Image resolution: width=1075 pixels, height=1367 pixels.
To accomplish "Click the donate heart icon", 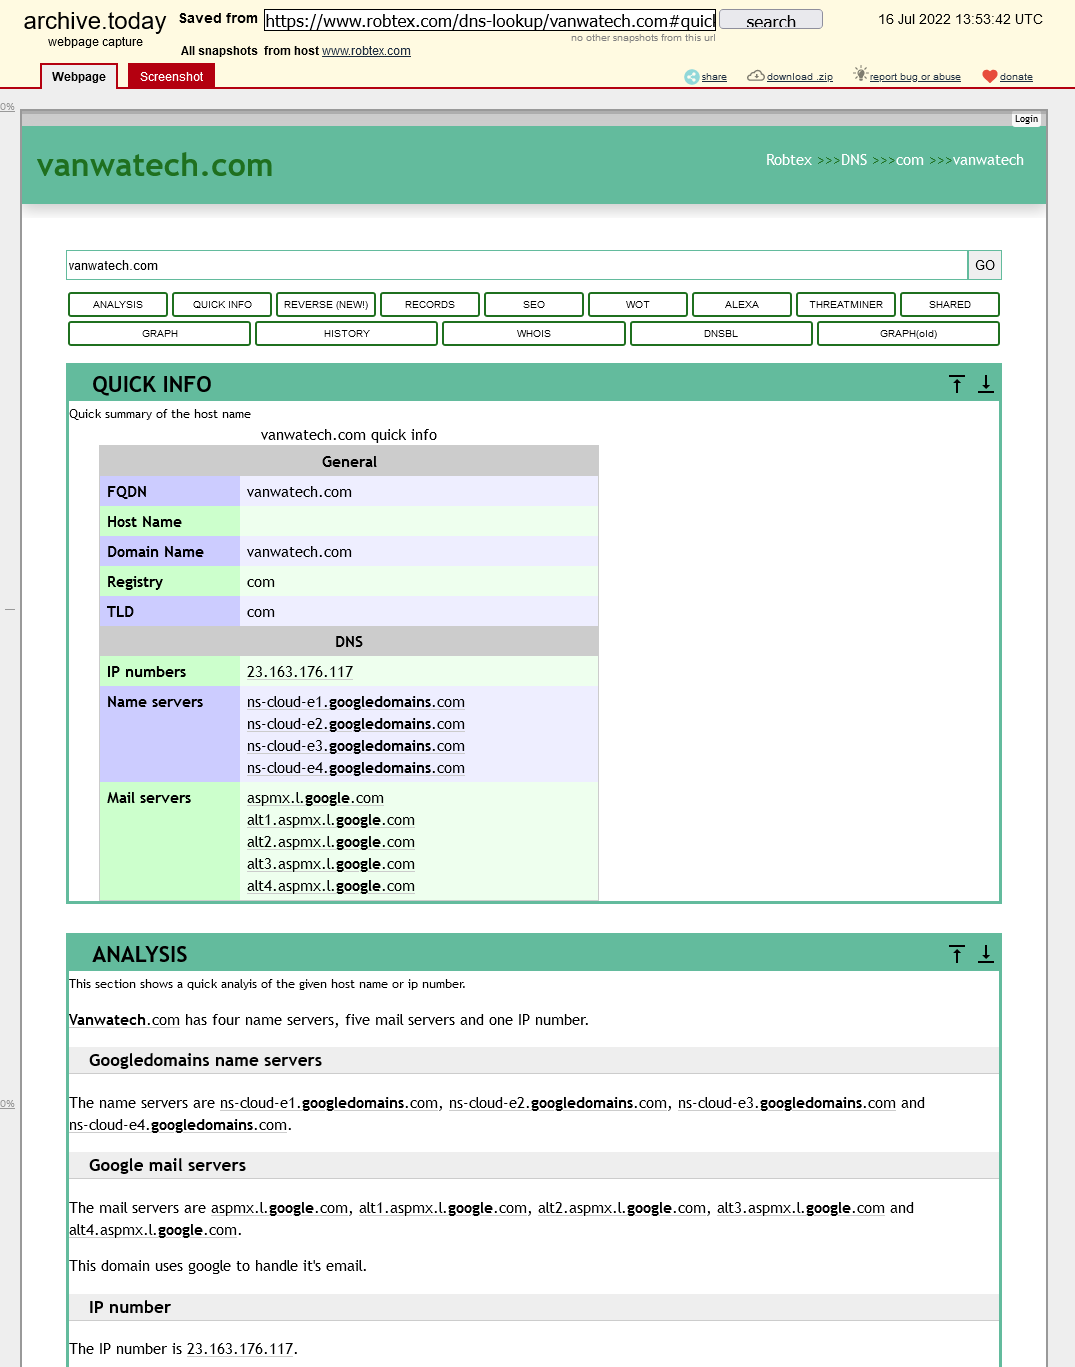I will [x=990, y=77].
